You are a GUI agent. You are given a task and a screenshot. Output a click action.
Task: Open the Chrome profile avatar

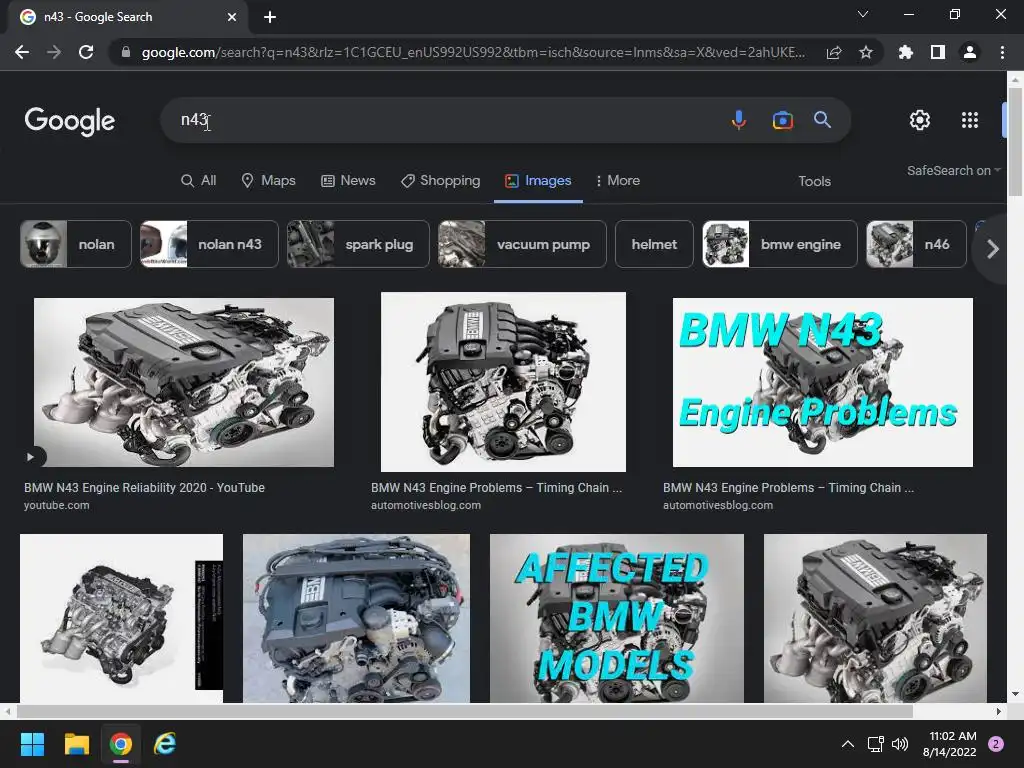tap(970, 52)
